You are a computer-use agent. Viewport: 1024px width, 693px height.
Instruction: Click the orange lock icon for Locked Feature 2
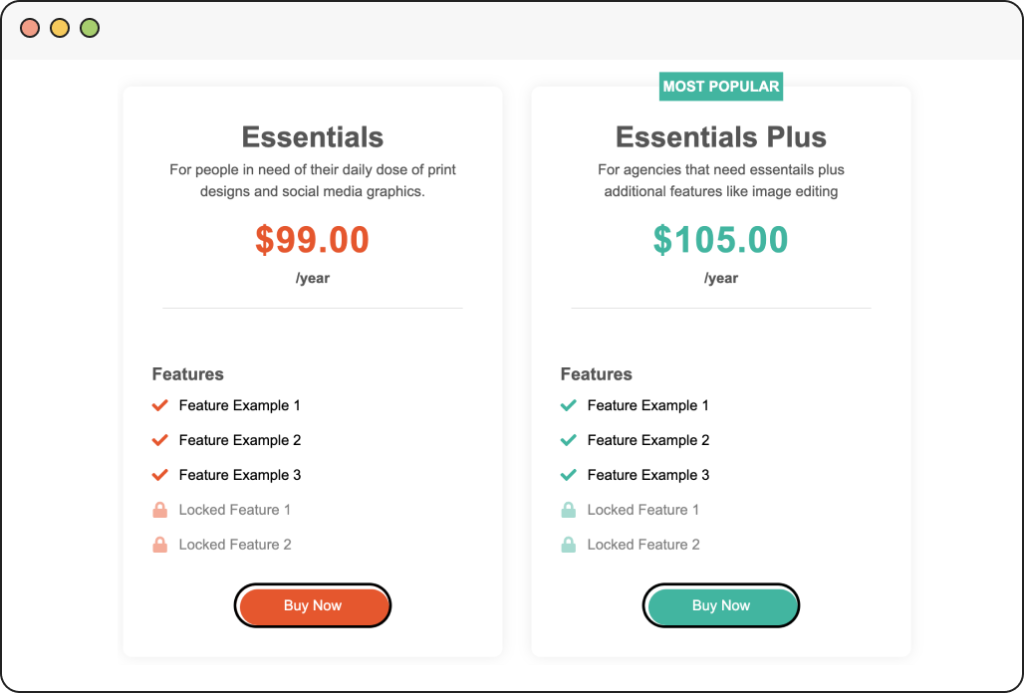click(x=159, y=545)
